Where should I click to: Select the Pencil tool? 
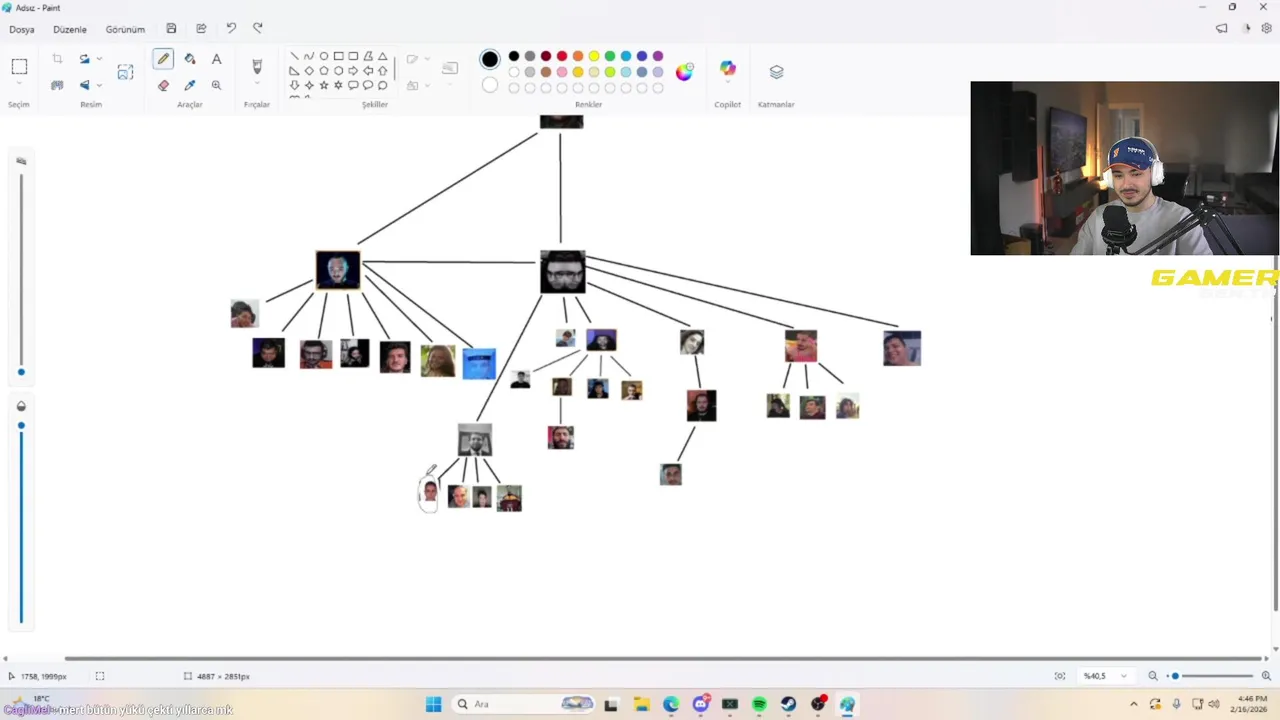[163, 59]
